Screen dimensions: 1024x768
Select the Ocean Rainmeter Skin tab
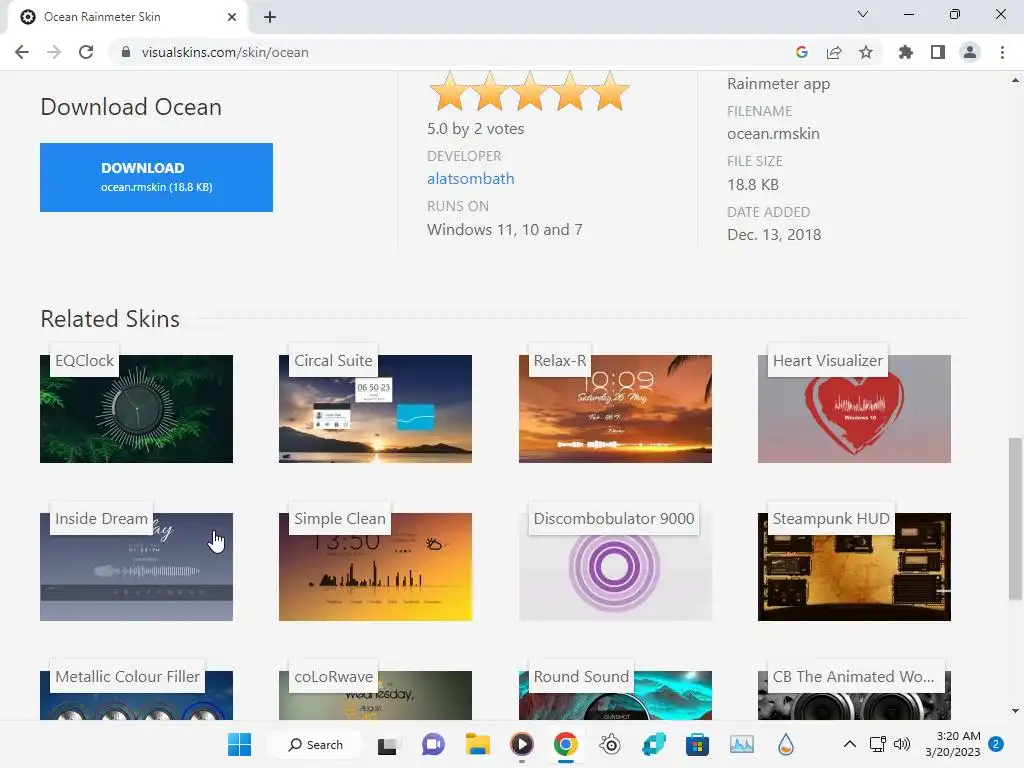point(127,17)
